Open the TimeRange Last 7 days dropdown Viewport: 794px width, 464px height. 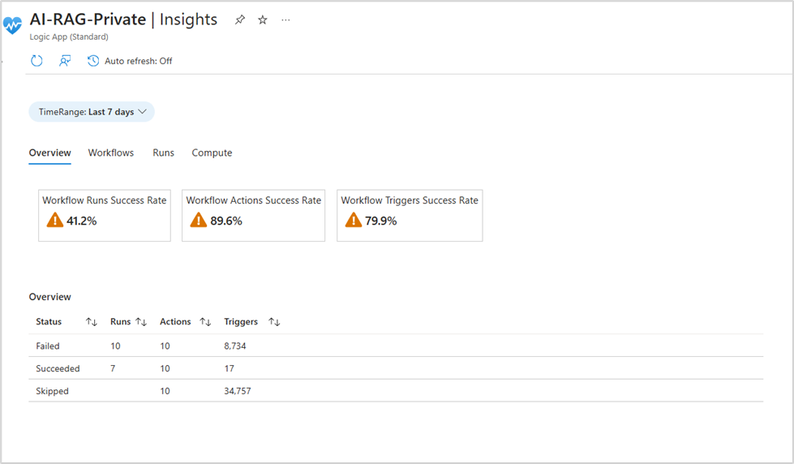tap(92, 112)
